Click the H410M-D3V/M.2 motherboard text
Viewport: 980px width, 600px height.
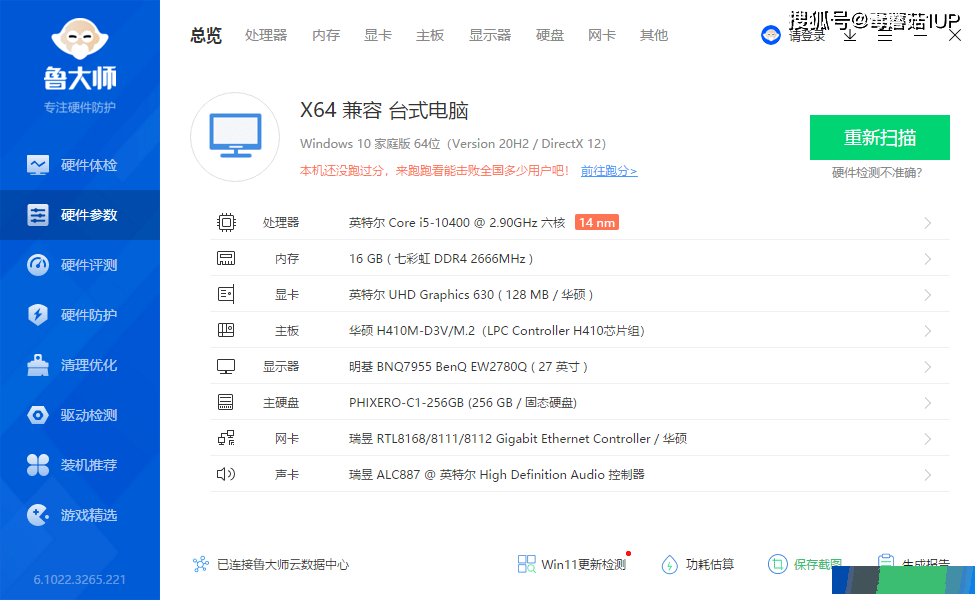[496, 331]
